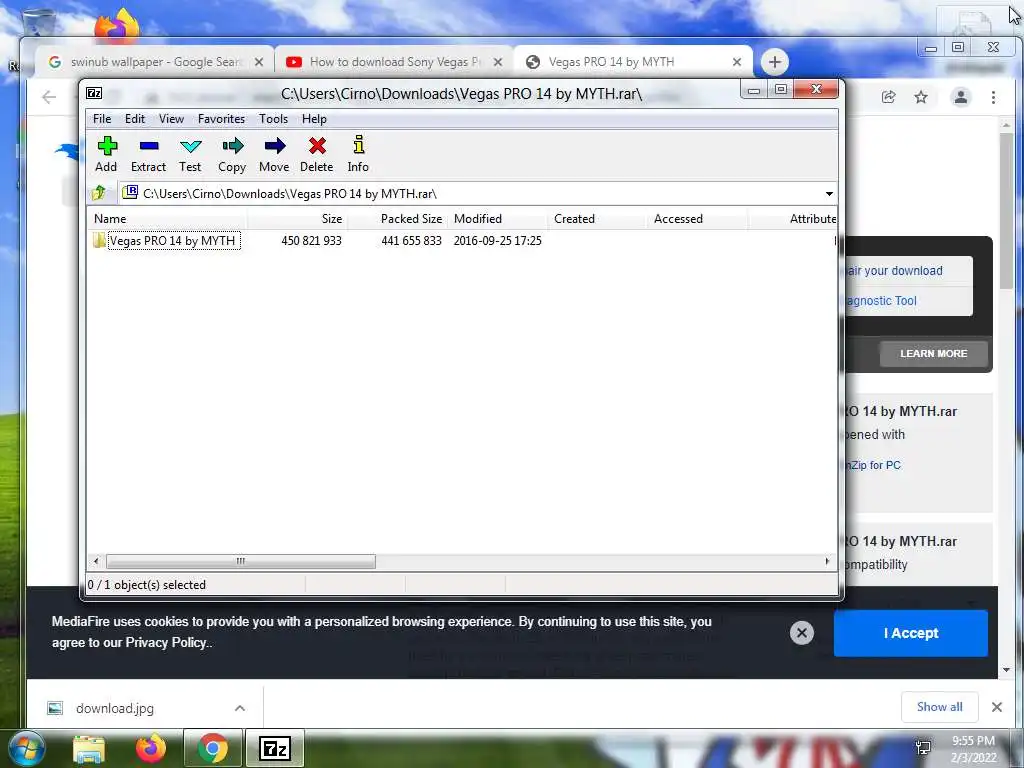Sort by Created column header

pos(597,219)
